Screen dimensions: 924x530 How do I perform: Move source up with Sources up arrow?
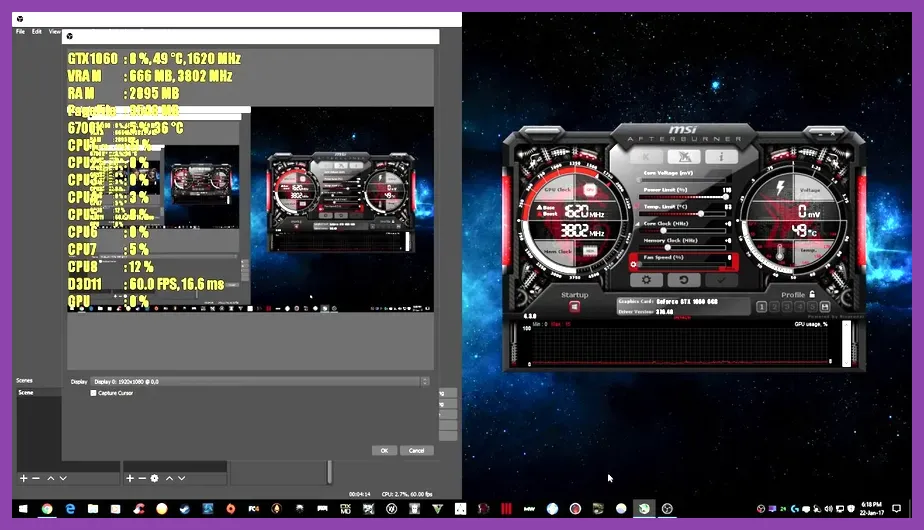point(169,478)
